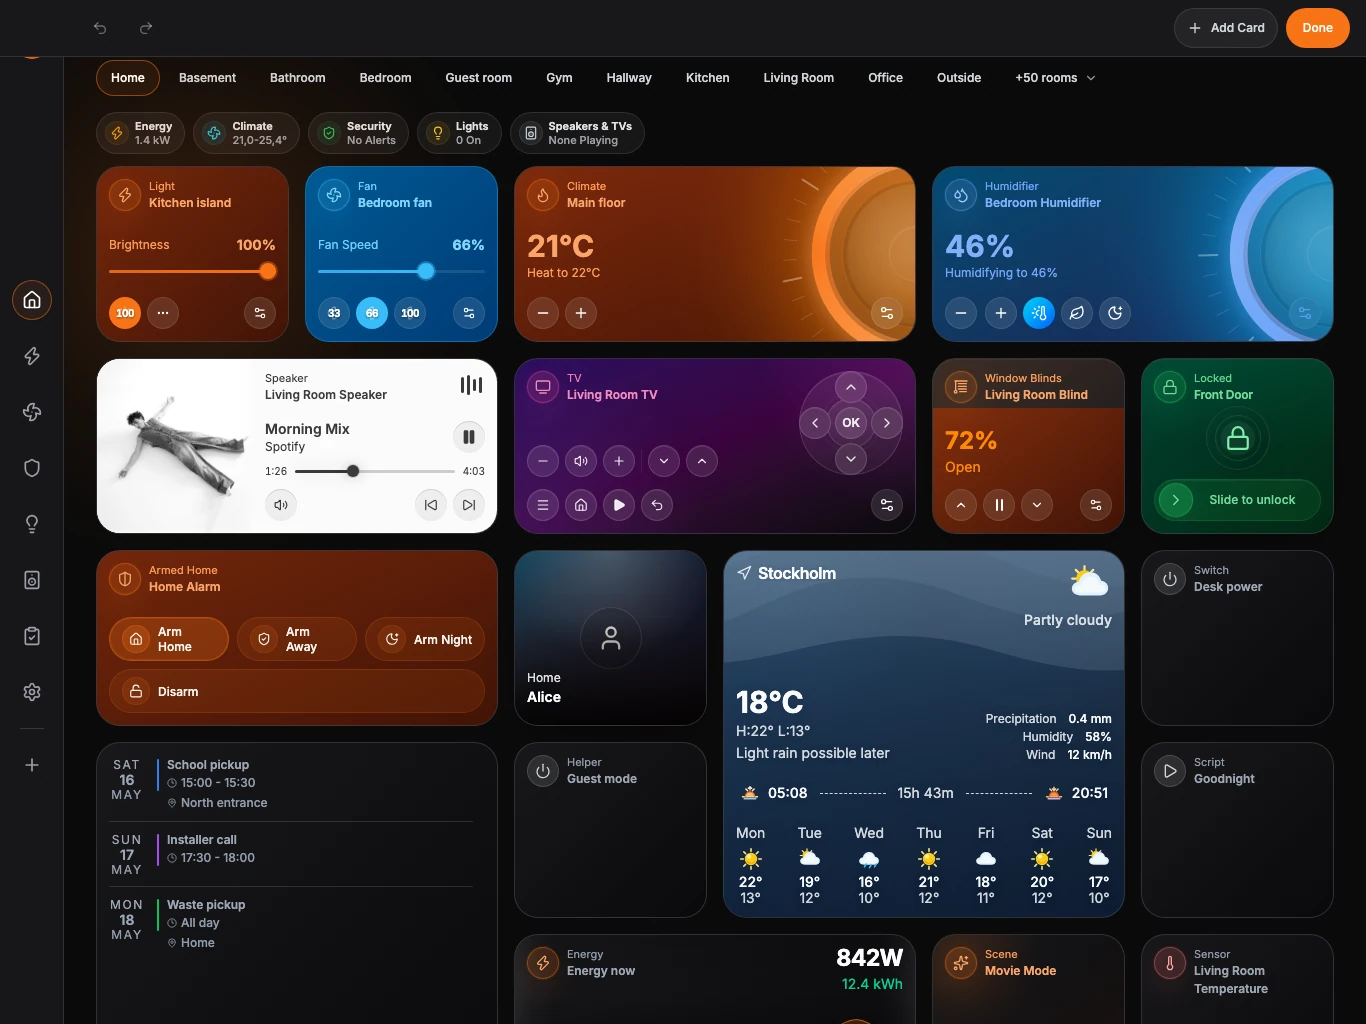
Task: Set Bedroom fan speed preset 100
Action: [x=410, y=313]
